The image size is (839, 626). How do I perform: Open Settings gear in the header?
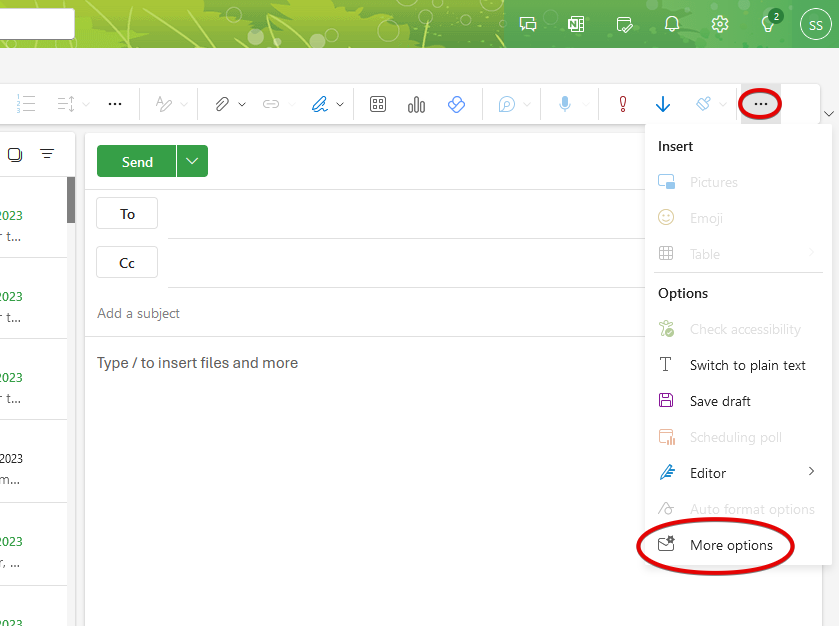pos(720,24)
